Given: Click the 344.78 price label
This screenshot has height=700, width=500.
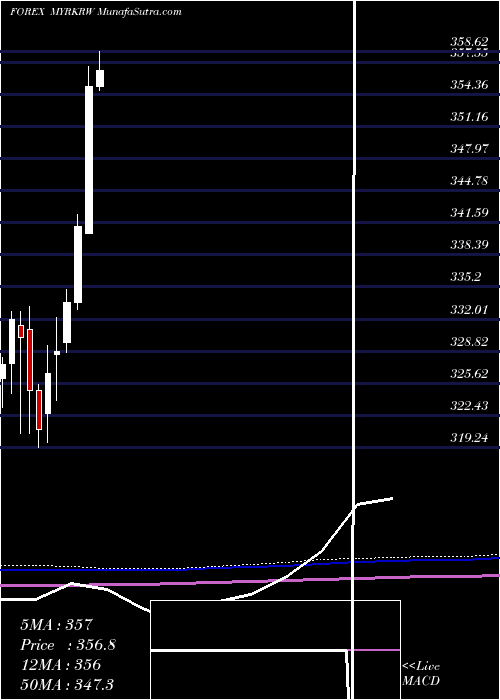Looking at the screenshot, I should tap(469, 181).
